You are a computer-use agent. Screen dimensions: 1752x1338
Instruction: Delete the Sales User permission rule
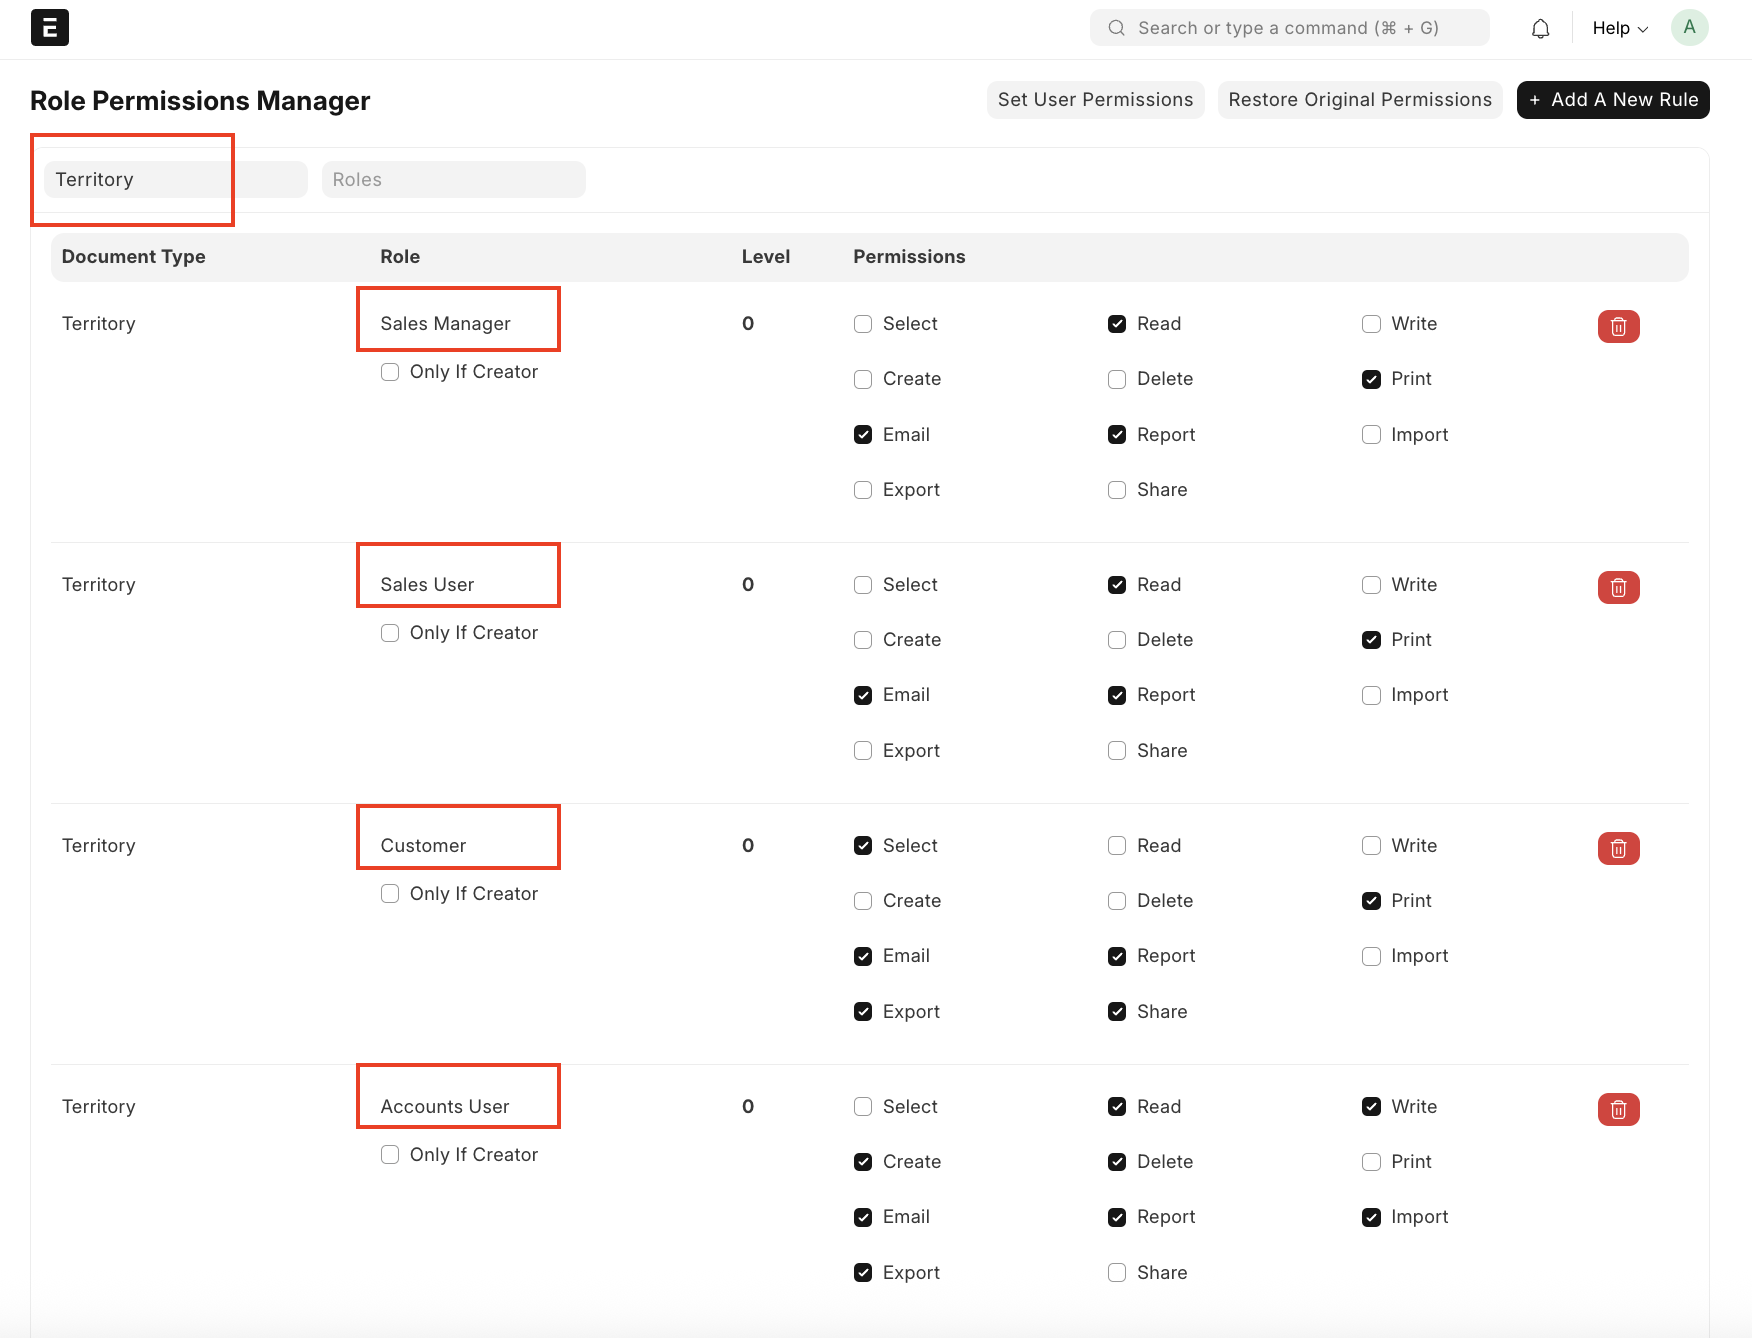click(1618, 587)
